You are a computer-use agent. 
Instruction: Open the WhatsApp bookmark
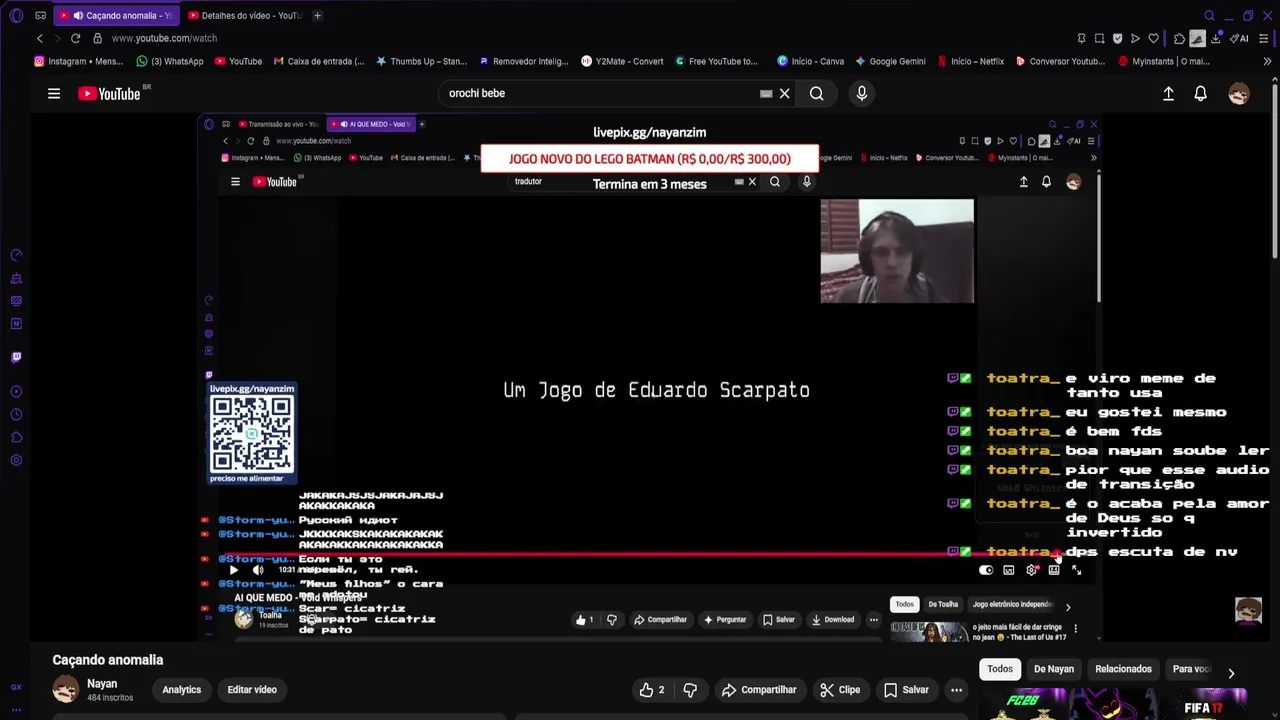click(x=170, y=61)
